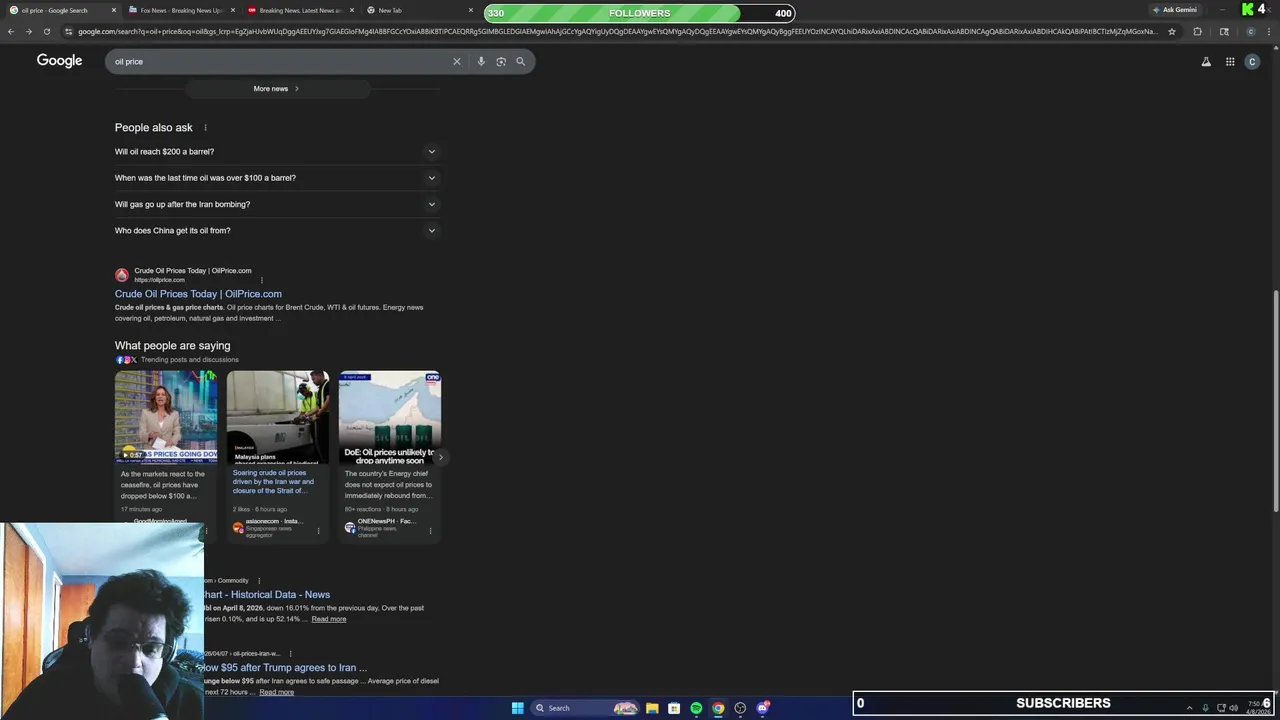Viewport: 1280px width, 720px height.
Task: Start a voice search with the microphone
Action: coord(481,61)
